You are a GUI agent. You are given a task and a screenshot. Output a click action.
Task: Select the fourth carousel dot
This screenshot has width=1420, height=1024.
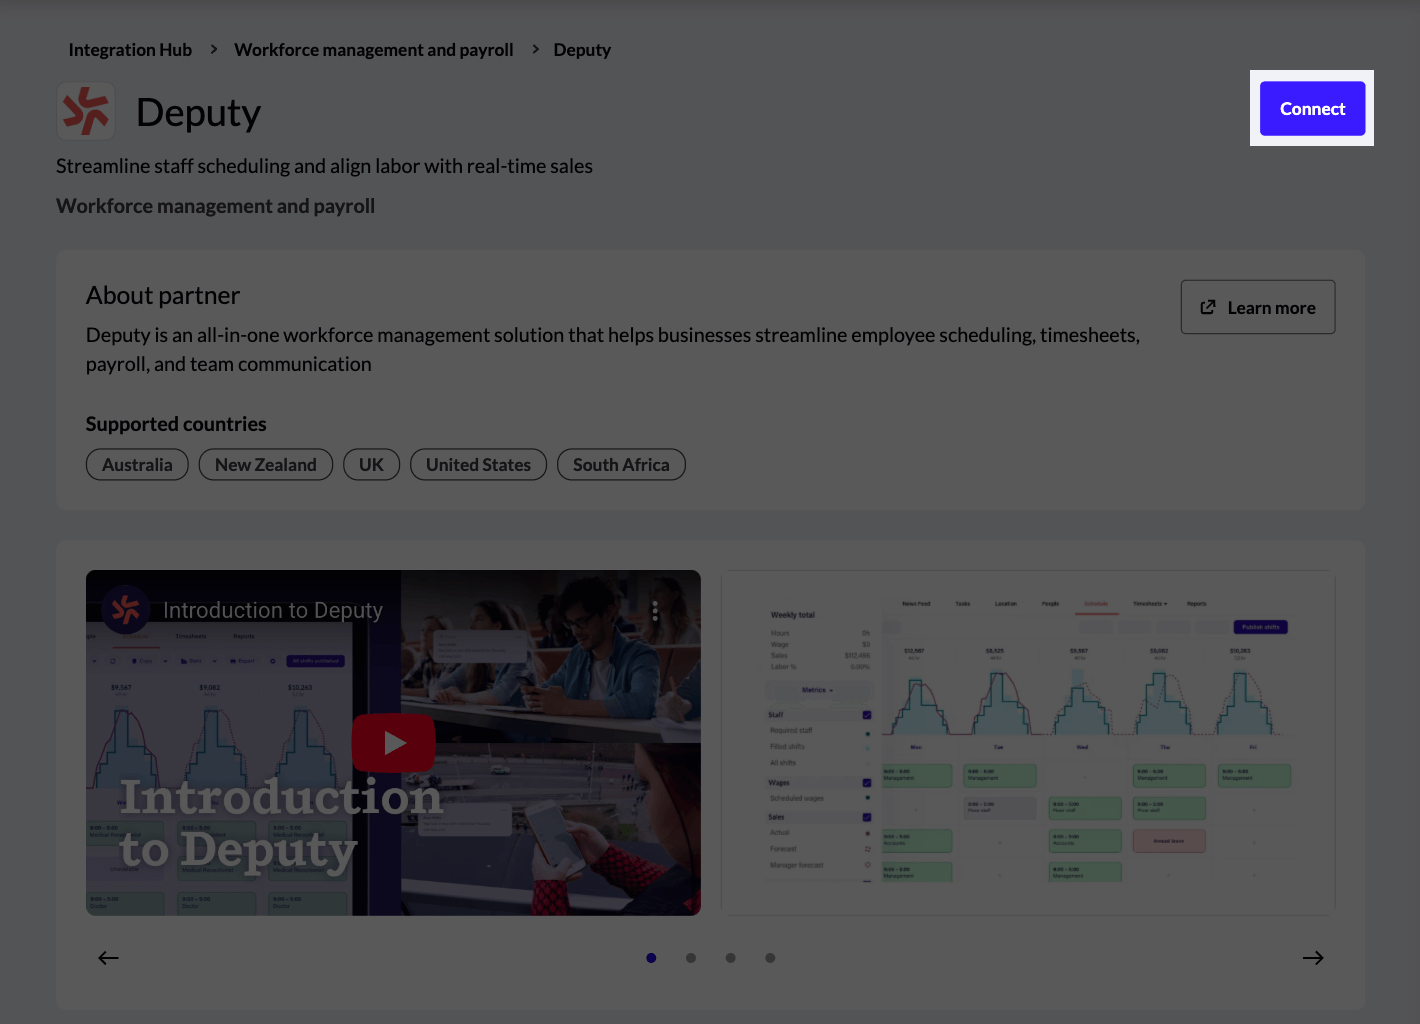[x=770, y=958]
